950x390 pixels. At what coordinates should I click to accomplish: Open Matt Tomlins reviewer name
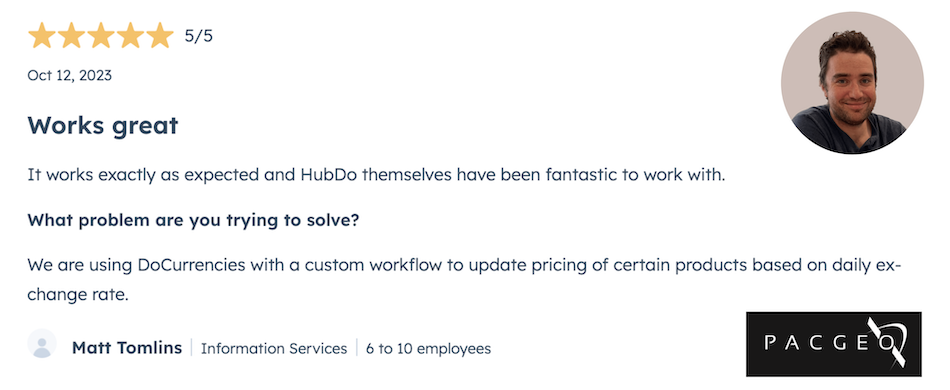pyautogui.click(x=127, y=348)
